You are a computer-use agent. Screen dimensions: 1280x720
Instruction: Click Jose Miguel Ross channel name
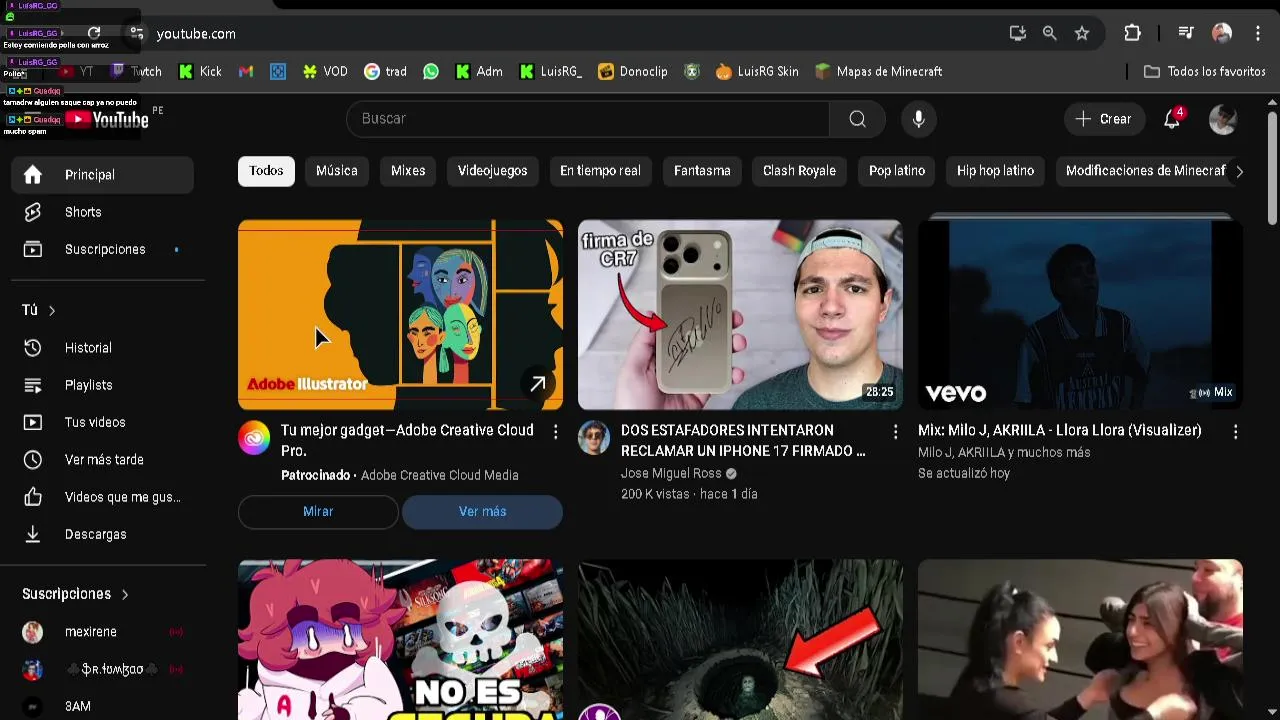671,474
